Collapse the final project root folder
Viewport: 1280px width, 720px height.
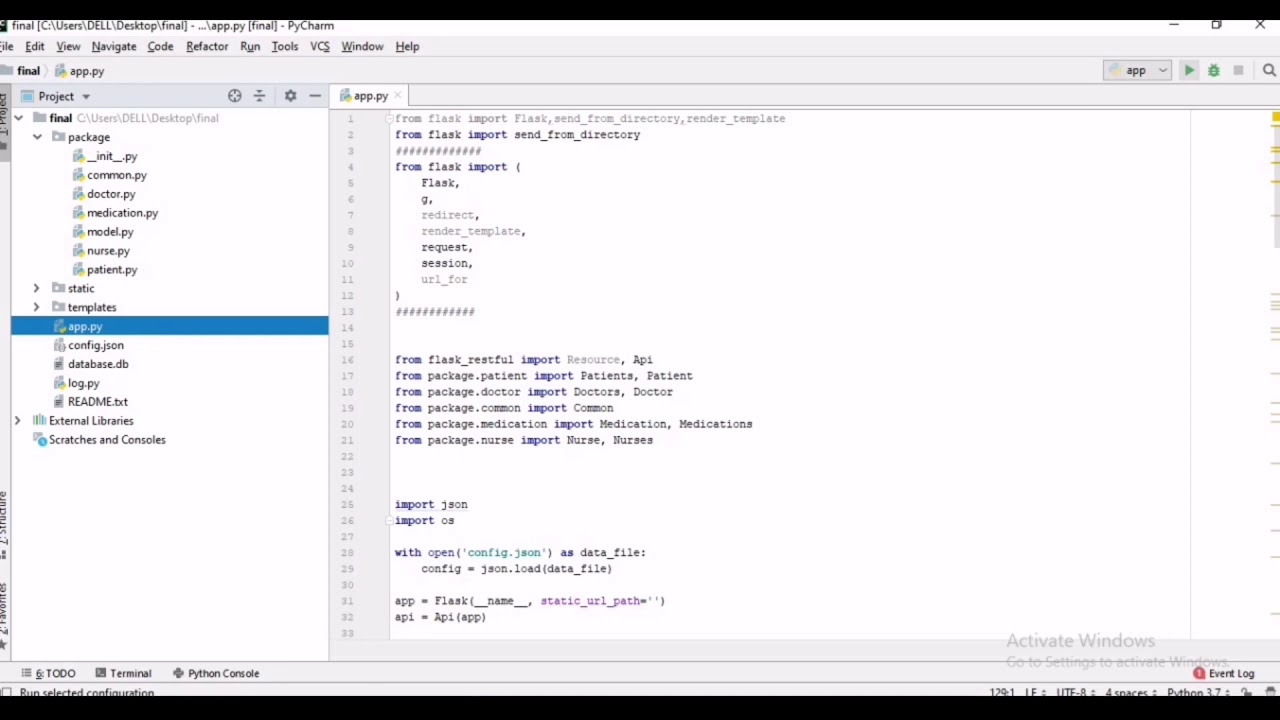coord(18,118)
